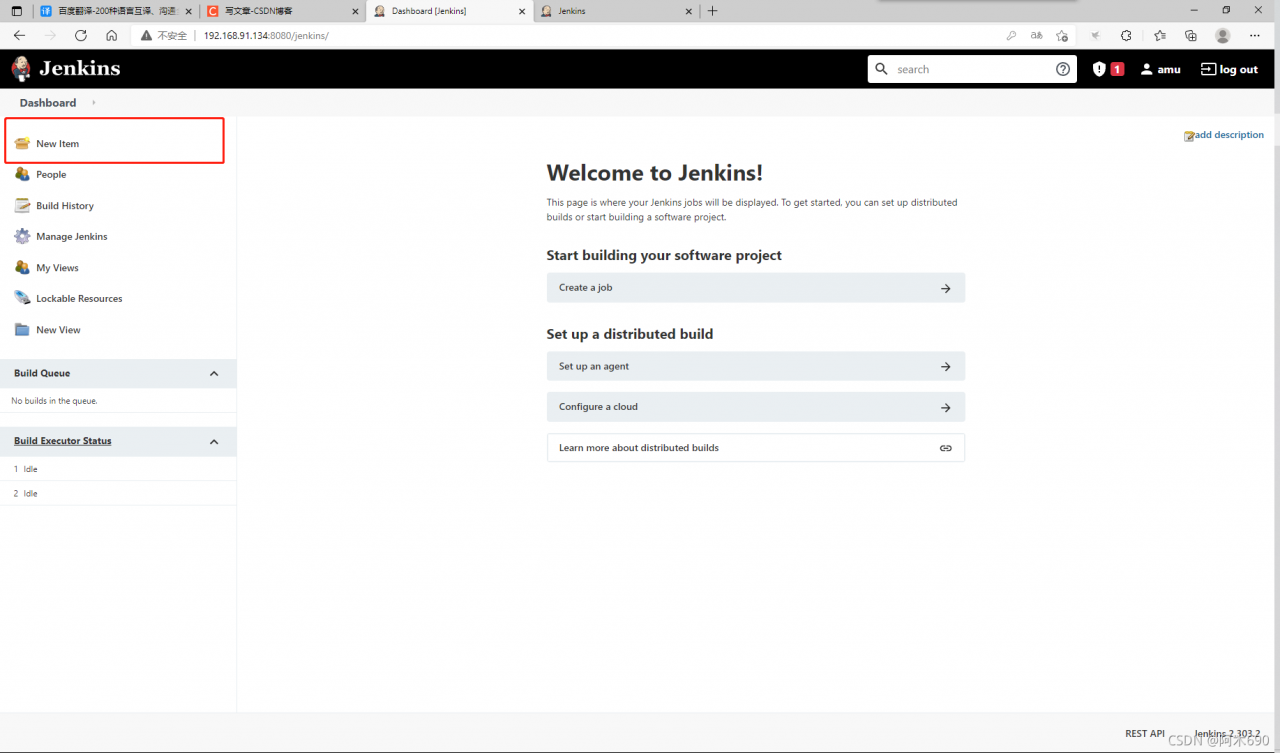The height and width of the screenshot is (753, 1280).
Task: Click "No builds in the queue." text
Action: (54, 401)
